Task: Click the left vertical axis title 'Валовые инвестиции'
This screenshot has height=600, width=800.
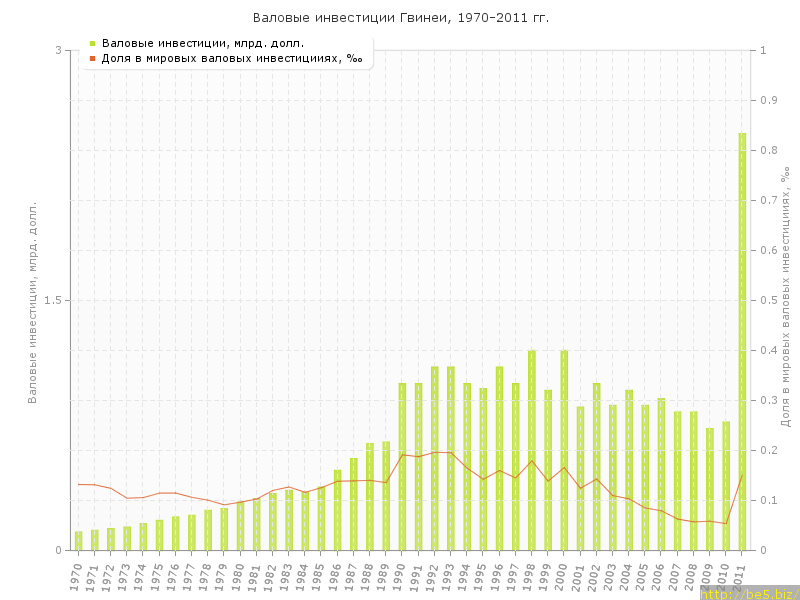Action: pyautogui.click(x=32, y=300)
